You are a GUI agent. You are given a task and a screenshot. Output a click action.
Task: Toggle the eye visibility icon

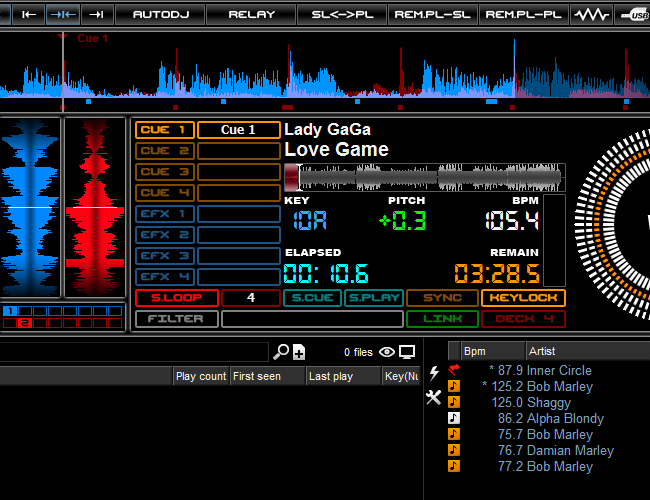(x=387, y=352)
